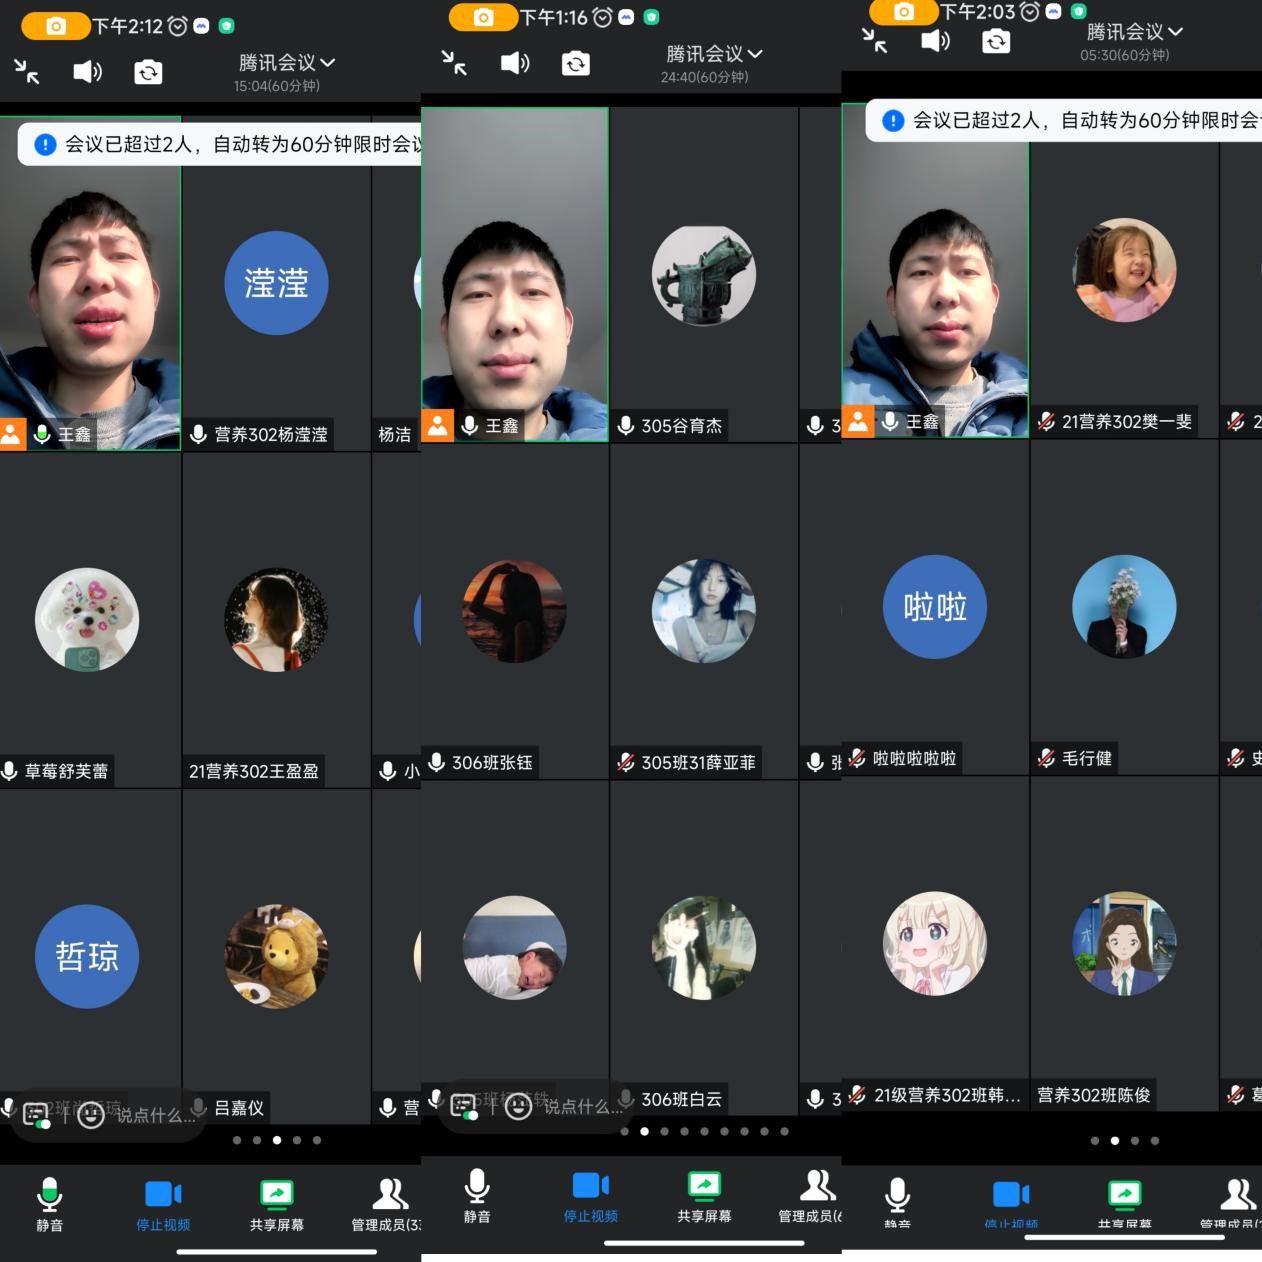The width and height of the screenshot is (1262, 1262).
Task: Tap the minimize icon in the 15:04 meeting
Action: (27, 71)
